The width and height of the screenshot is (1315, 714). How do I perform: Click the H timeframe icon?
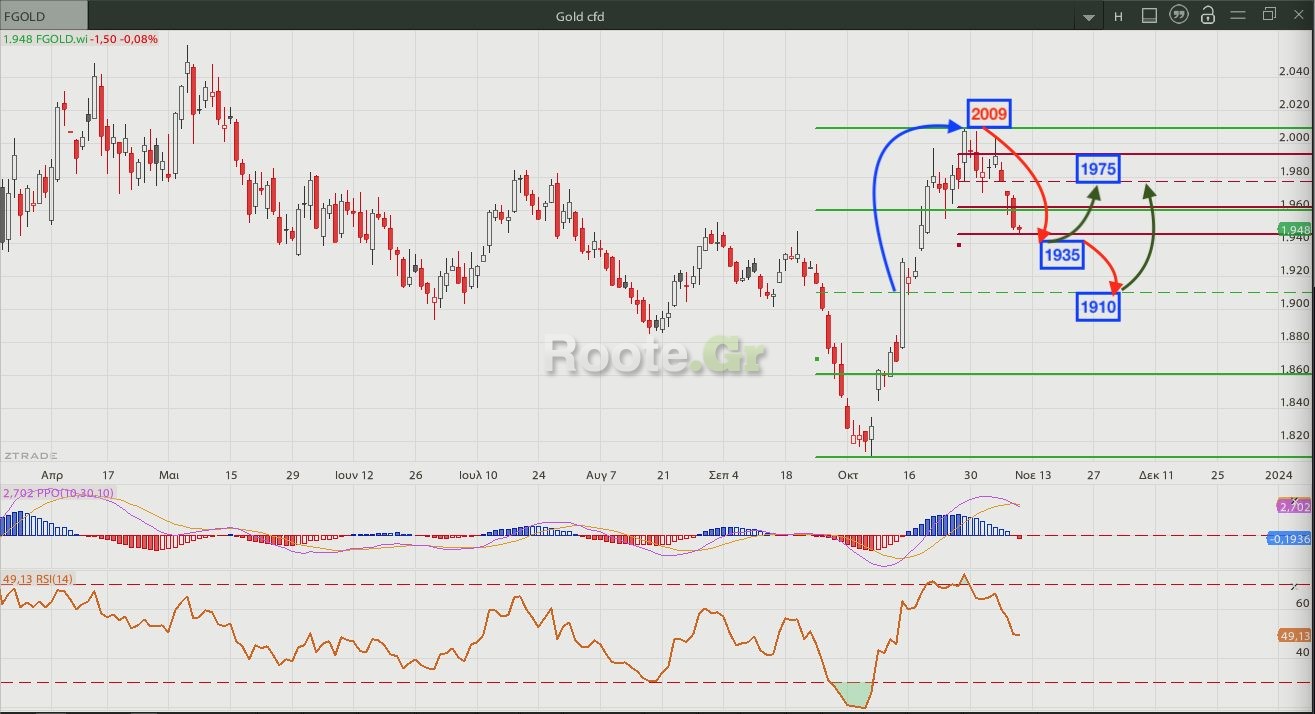tap(1118, 16)
